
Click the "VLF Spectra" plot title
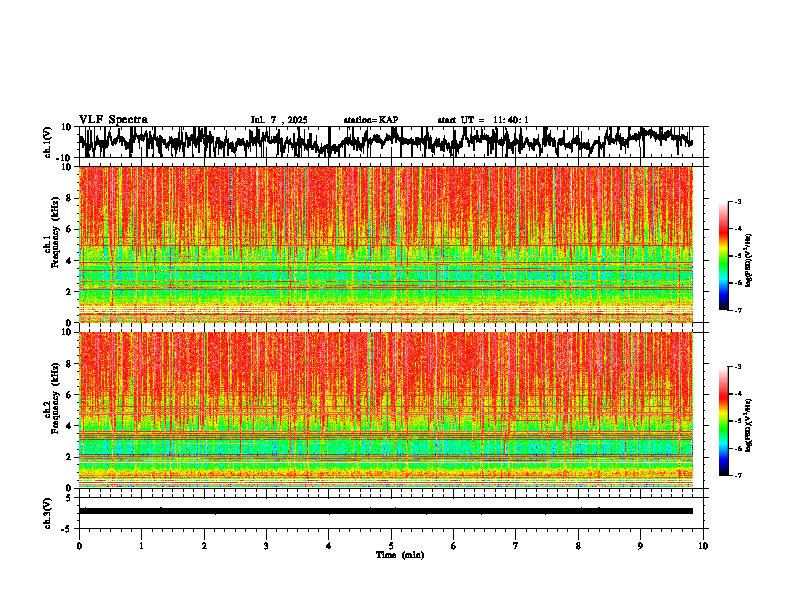(113, 120)
